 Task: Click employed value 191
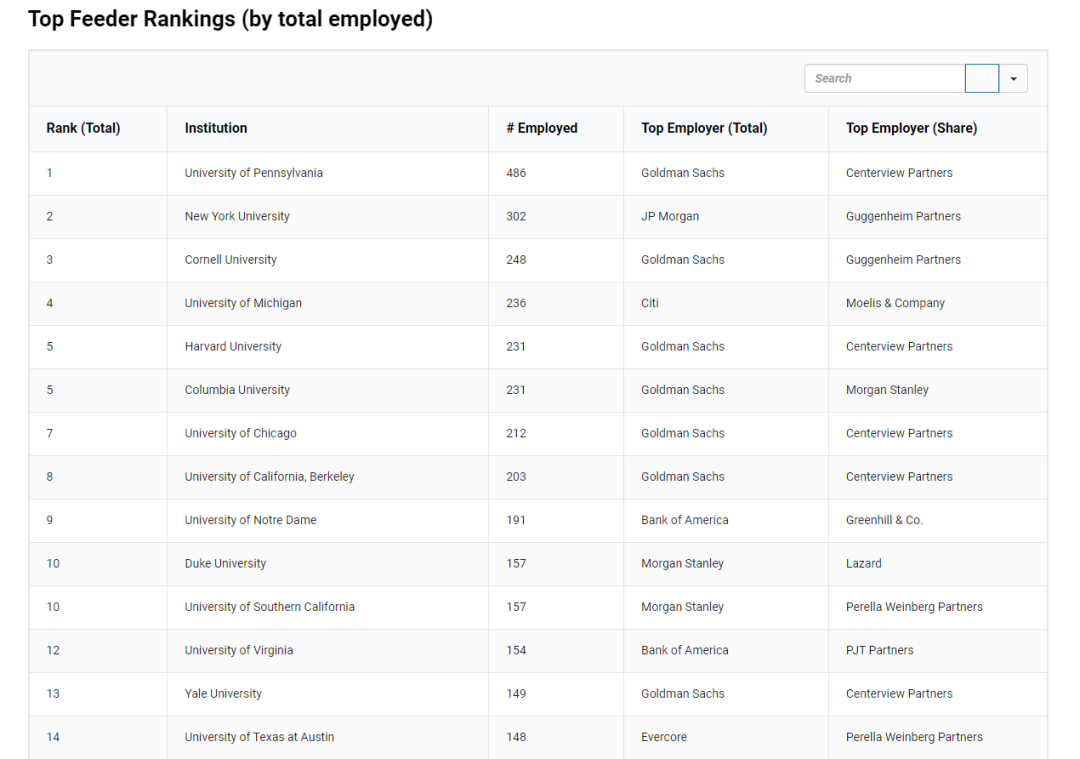[516, 520]
